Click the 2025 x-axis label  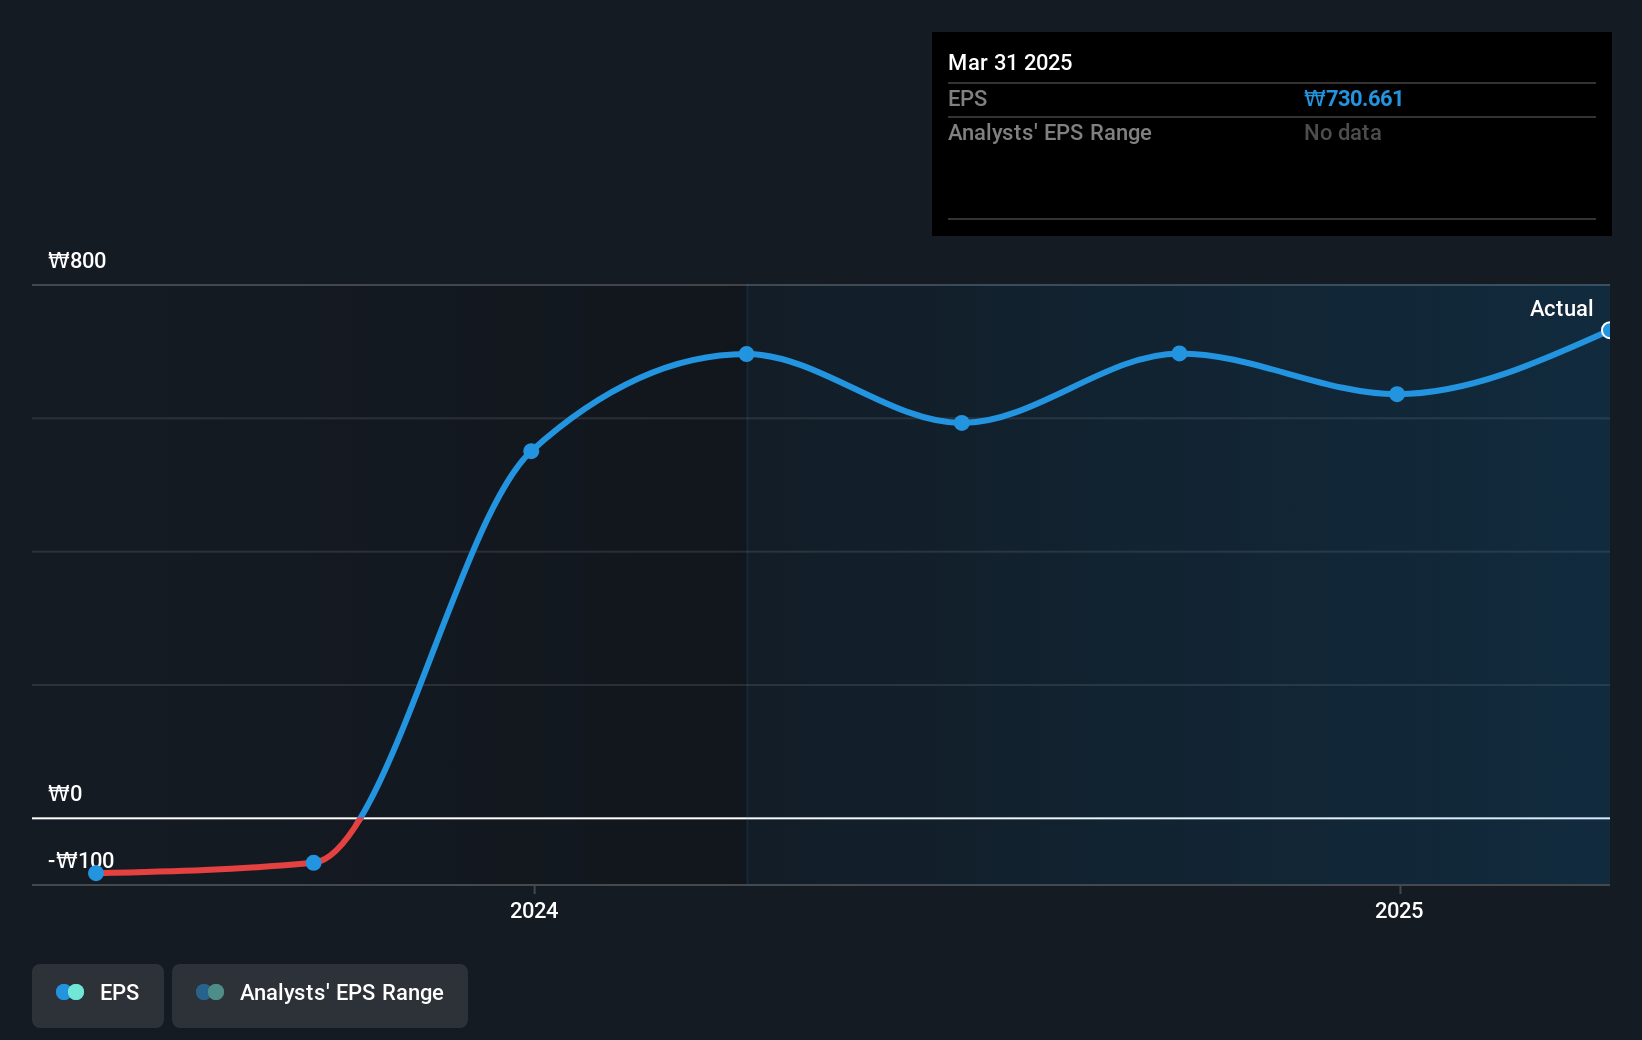1399,910
